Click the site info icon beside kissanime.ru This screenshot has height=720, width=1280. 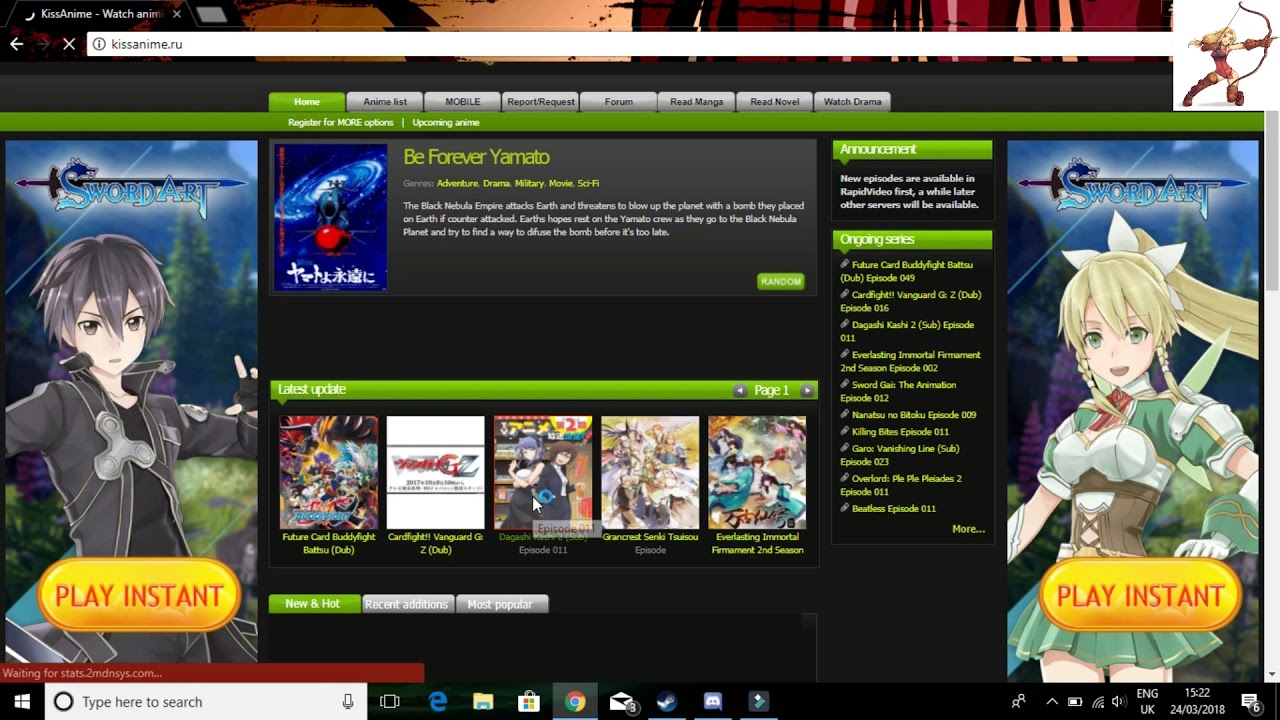coord(99,44)
